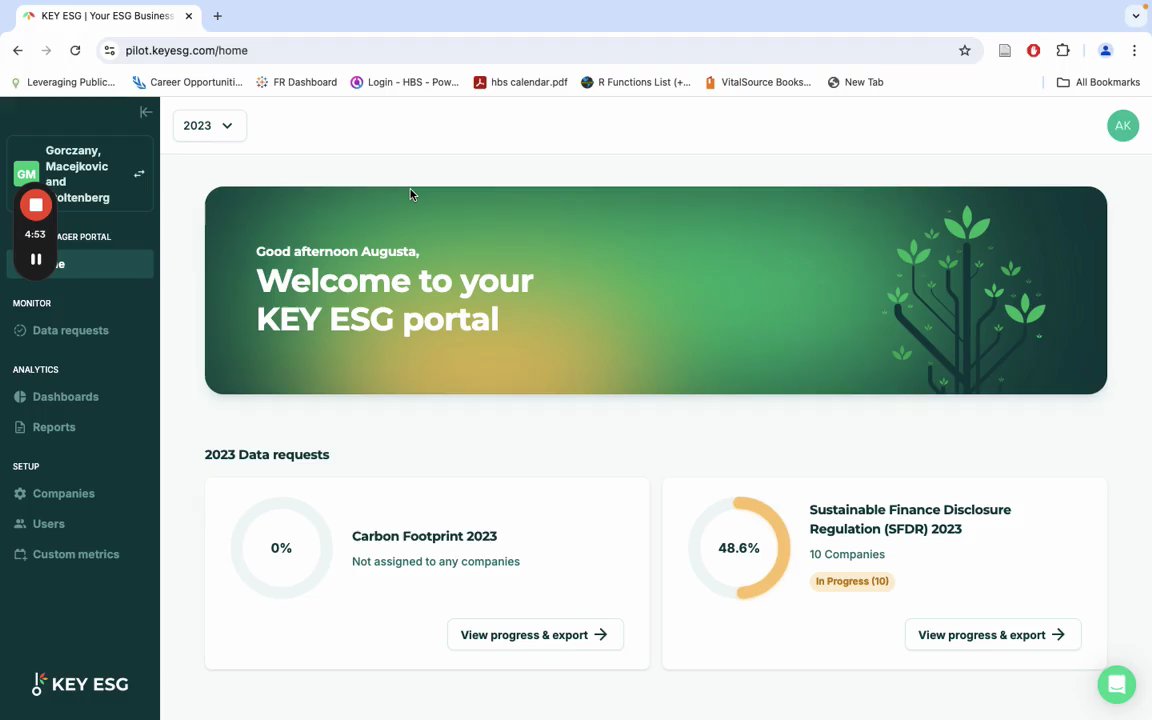
Task: Pause the screen recording
Action: point(35,259)
